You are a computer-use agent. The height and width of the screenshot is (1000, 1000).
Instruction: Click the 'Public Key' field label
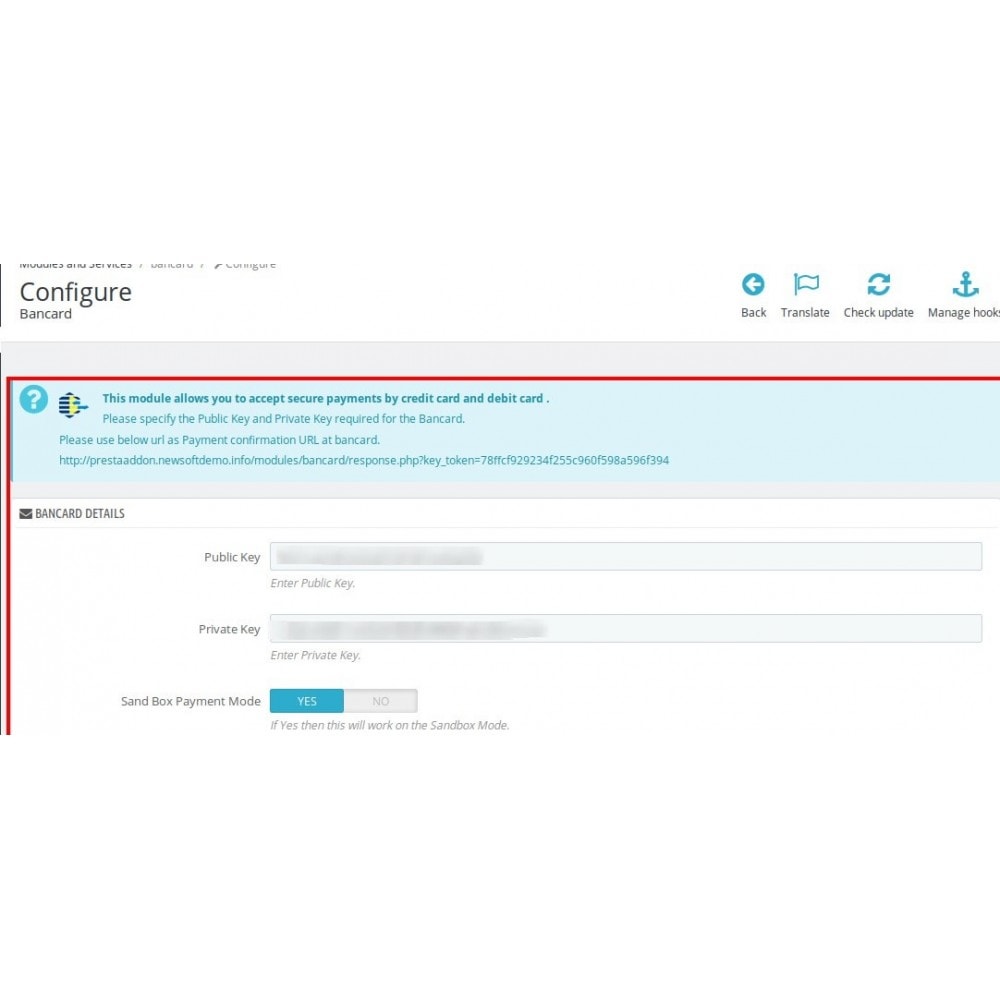tap(232, 557)
